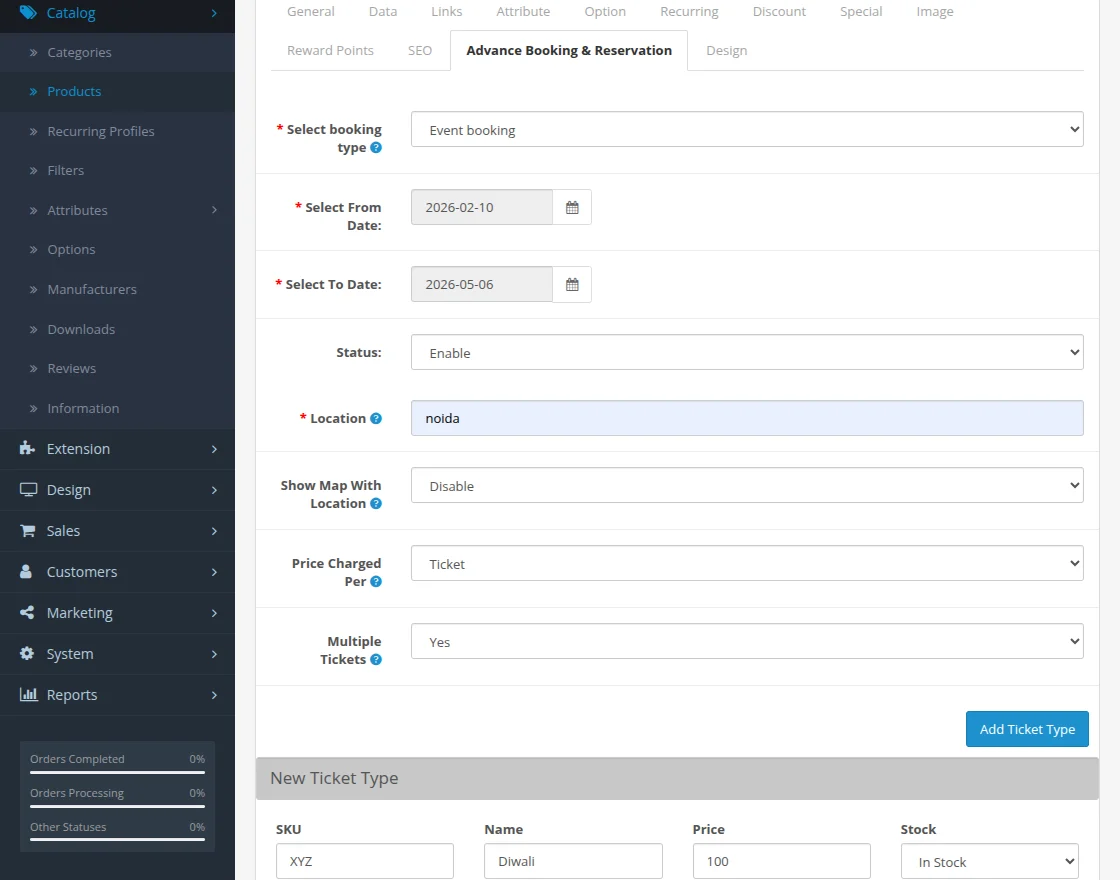Click help icon beside Multiple Tickets
1120x880 pixels.
[376, 659]
